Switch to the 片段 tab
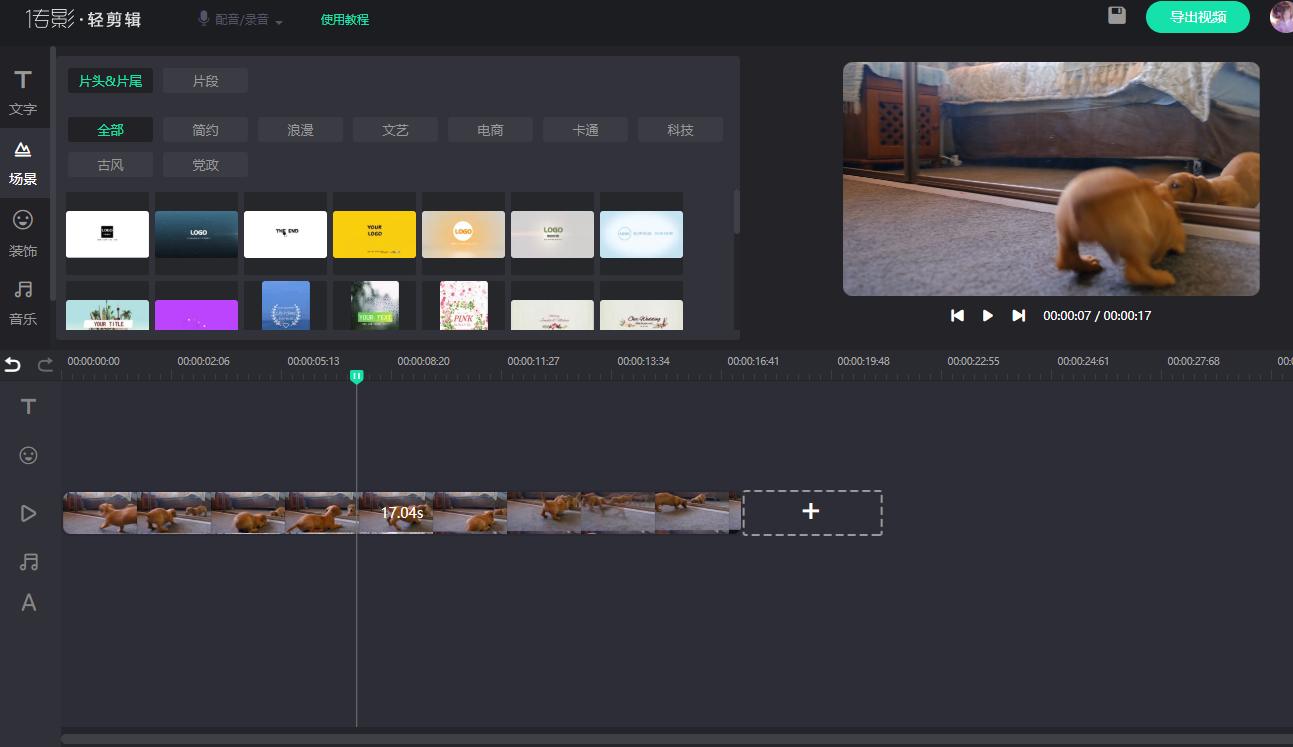The height and width of the screenshot is (747, 1293). point(205,81)
